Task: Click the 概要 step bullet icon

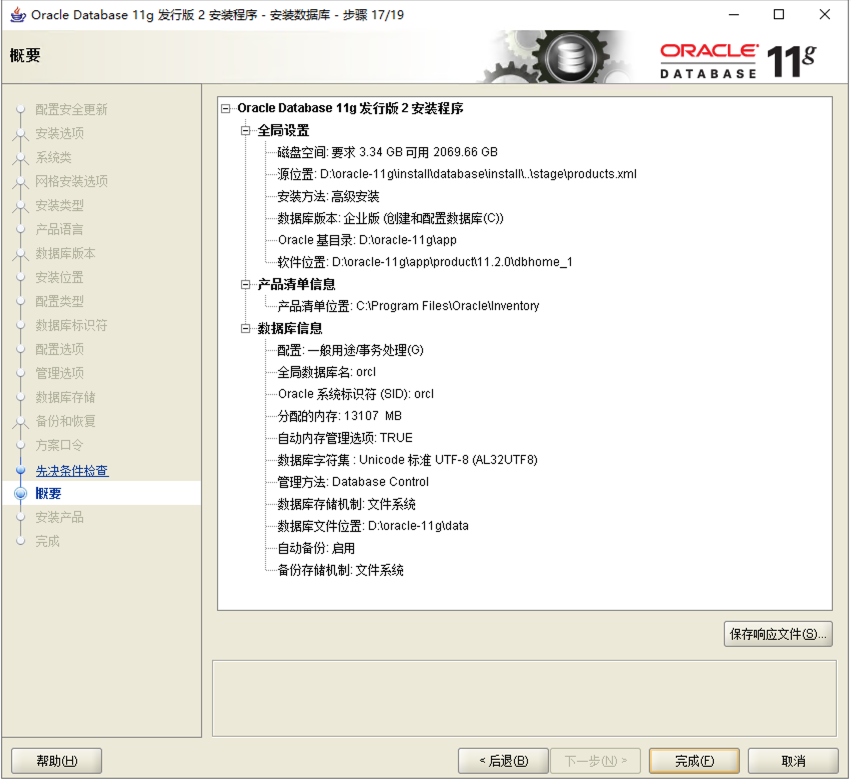Action: [x=20, y=494]
